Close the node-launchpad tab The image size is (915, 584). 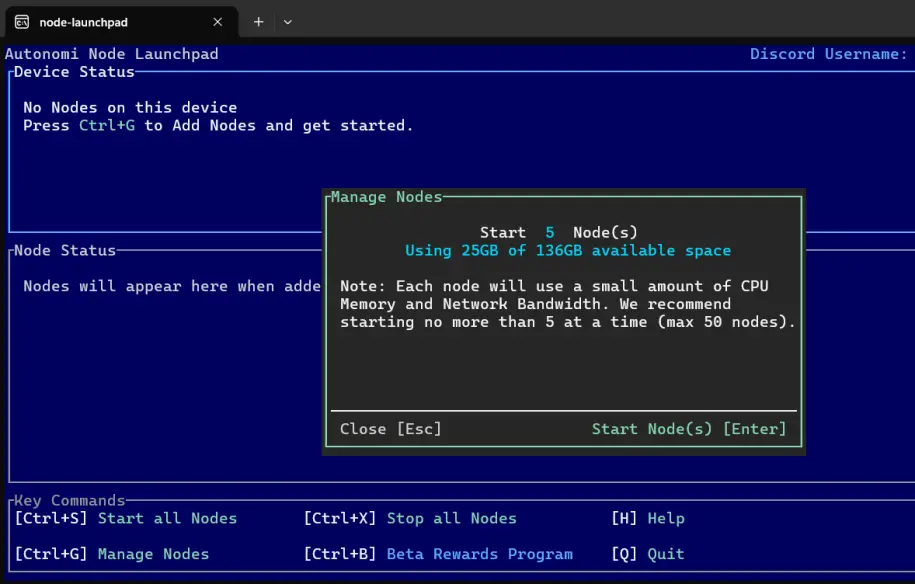pos(218,22)
